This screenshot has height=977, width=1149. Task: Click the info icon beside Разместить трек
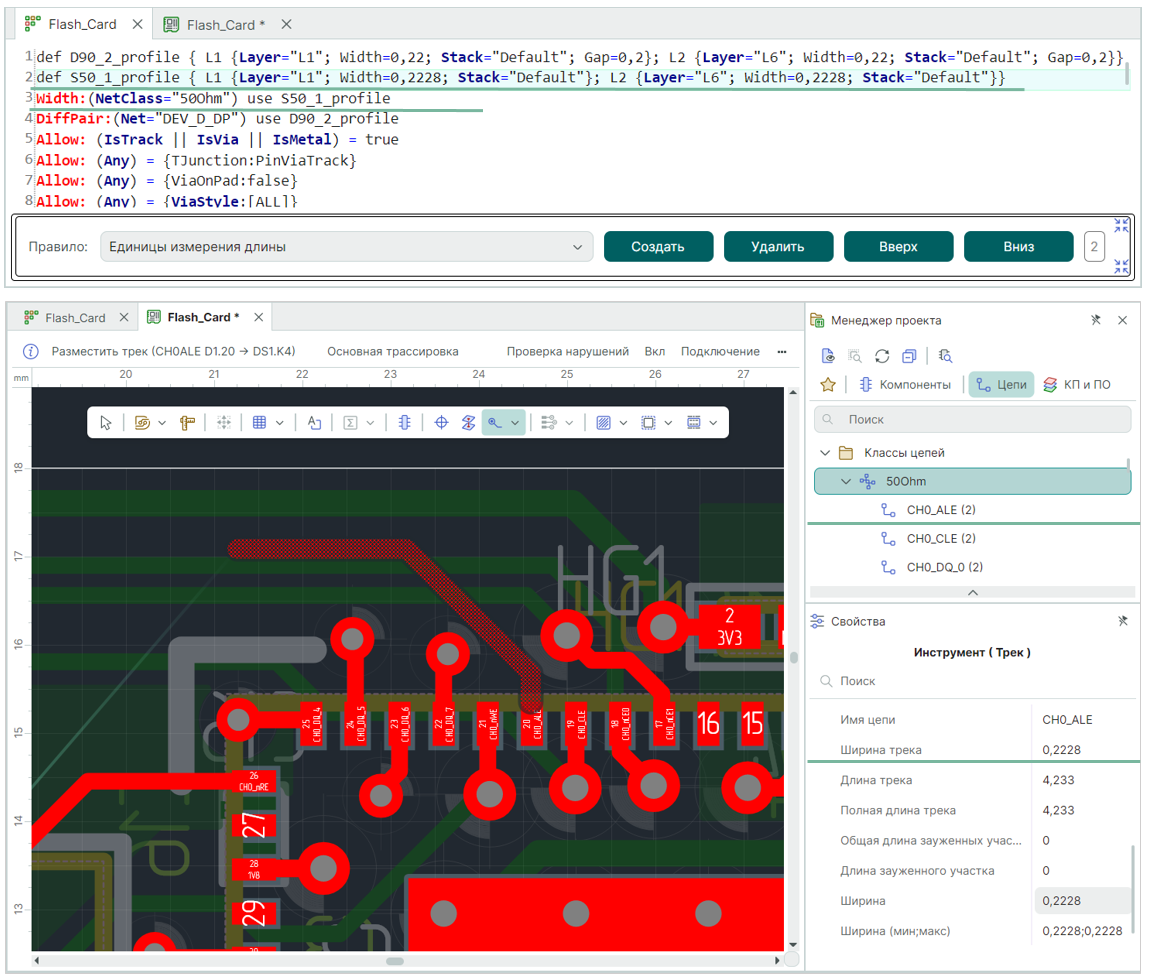(x=31, y=352)
